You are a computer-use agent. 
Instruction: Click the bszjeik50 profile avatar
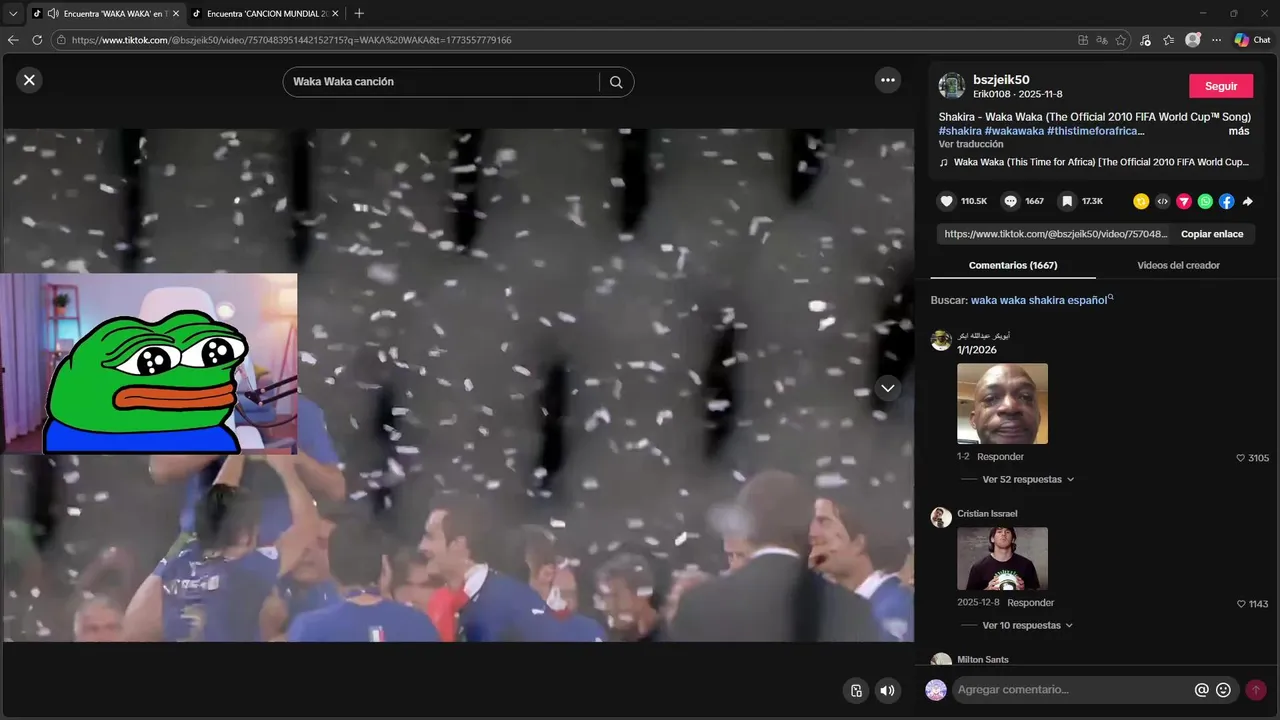pos(952,86)
